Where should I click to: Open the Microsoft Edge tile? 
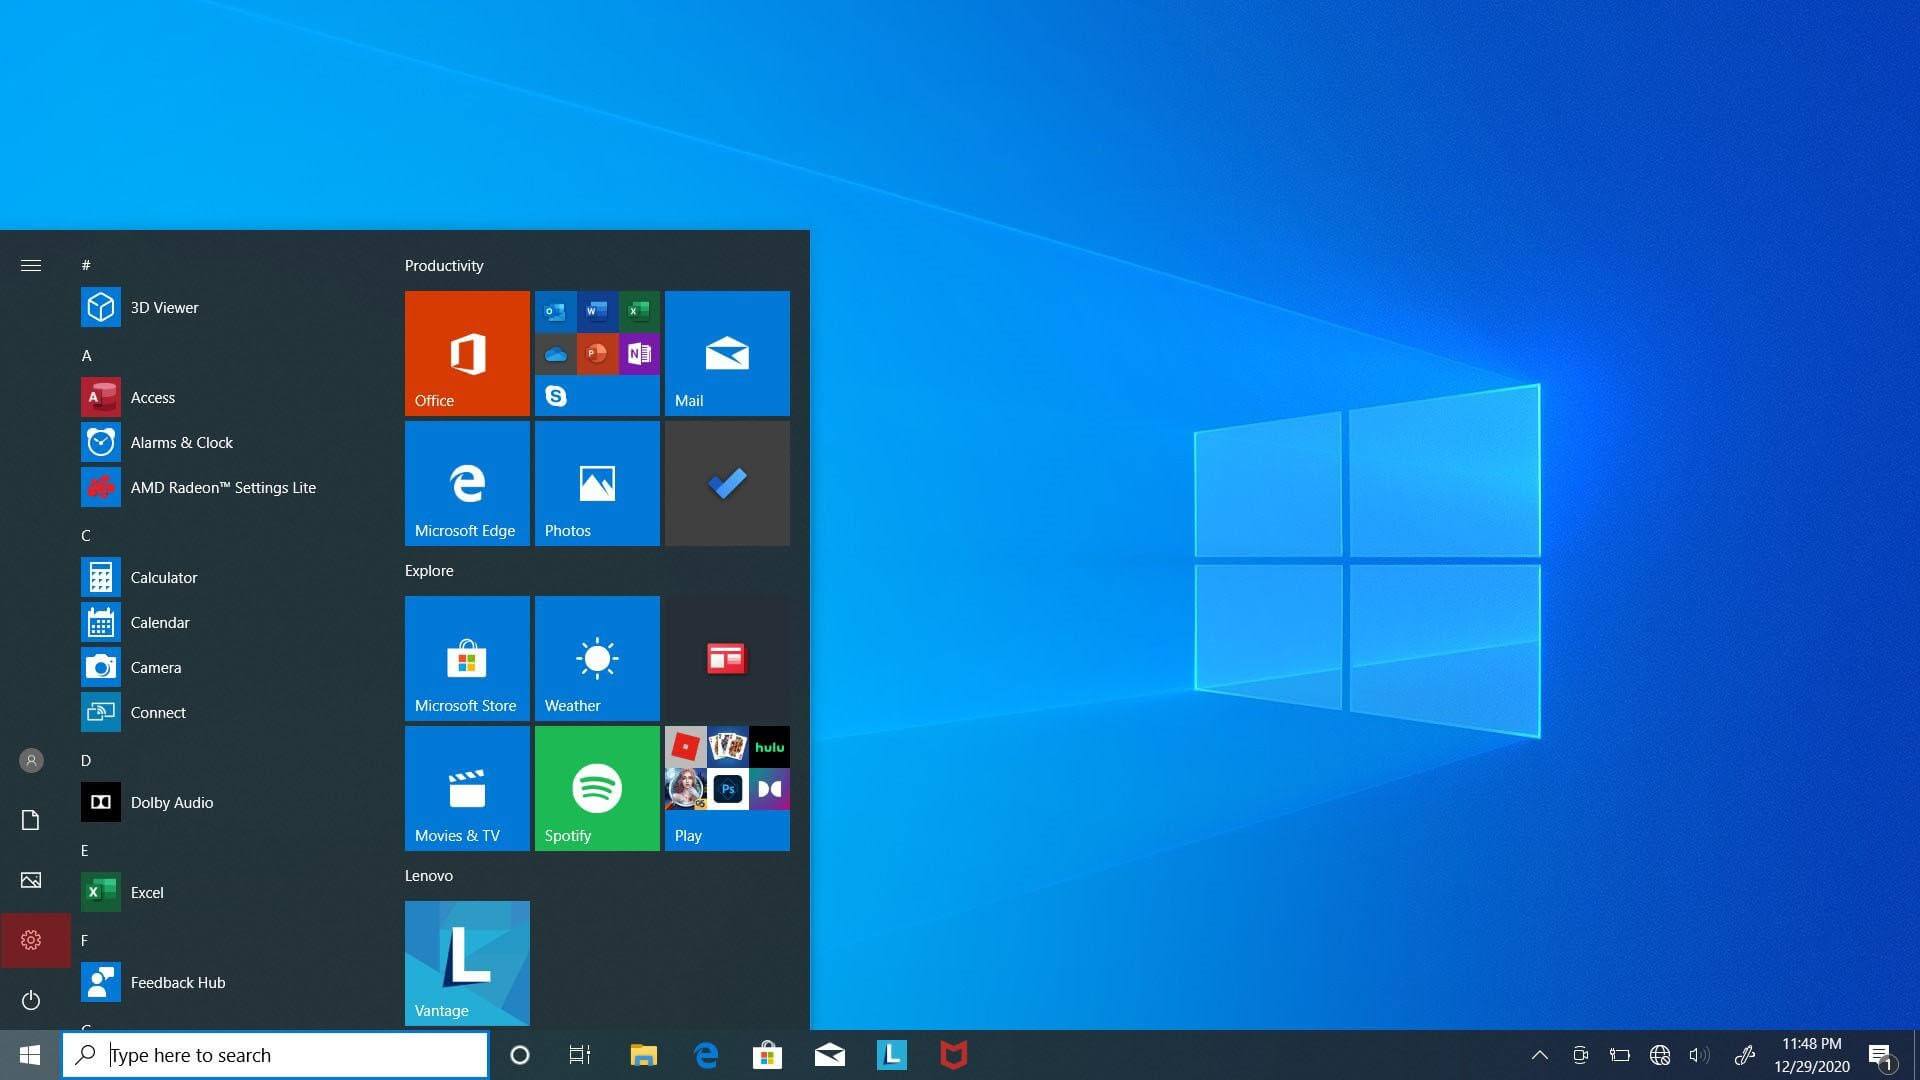coord(467,483)
